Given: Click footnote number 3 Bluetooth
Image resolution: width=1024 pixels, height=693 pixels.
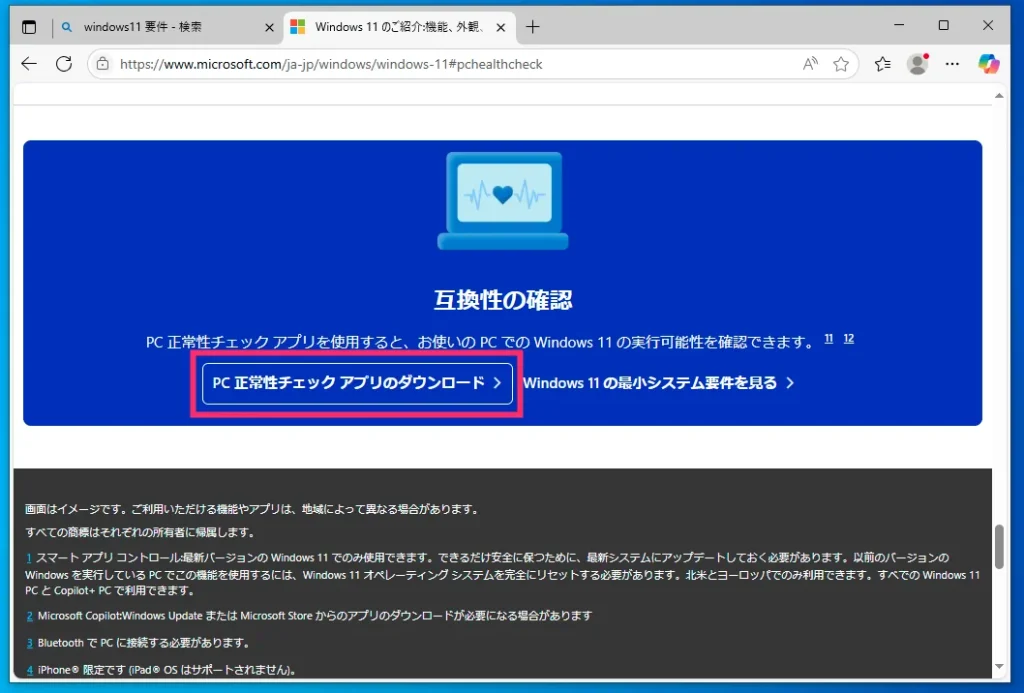Looking at the screenshot, I should tap(29, 643).
